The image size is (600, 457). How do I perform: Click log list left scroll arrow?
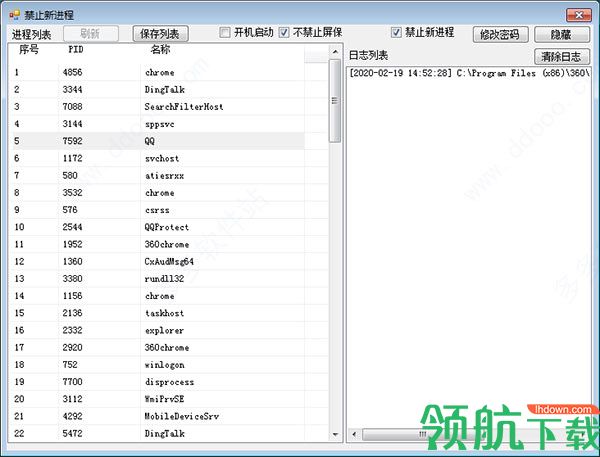coord(354,434)
